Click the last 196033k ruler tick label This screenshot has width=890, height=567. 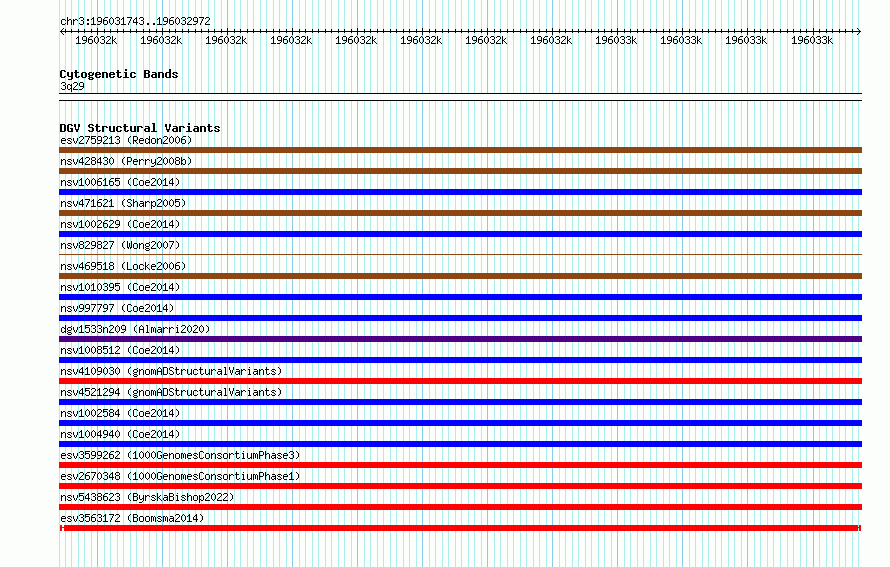pos(812,40)
